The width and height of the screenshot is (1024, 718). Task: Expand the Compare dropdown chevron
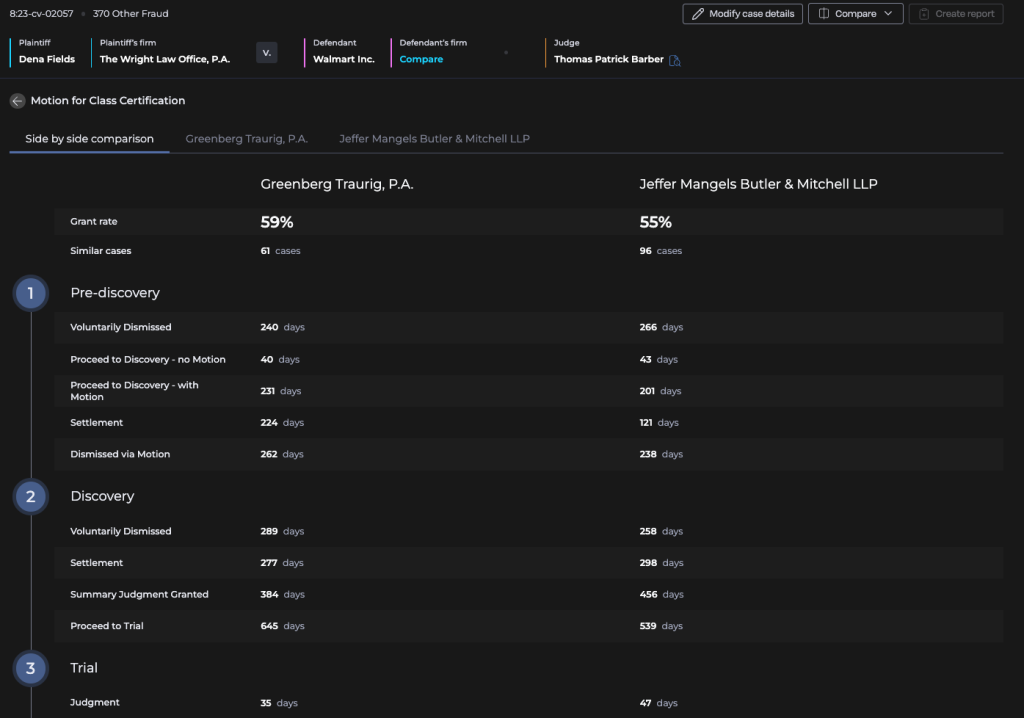[x=888, y=14]
